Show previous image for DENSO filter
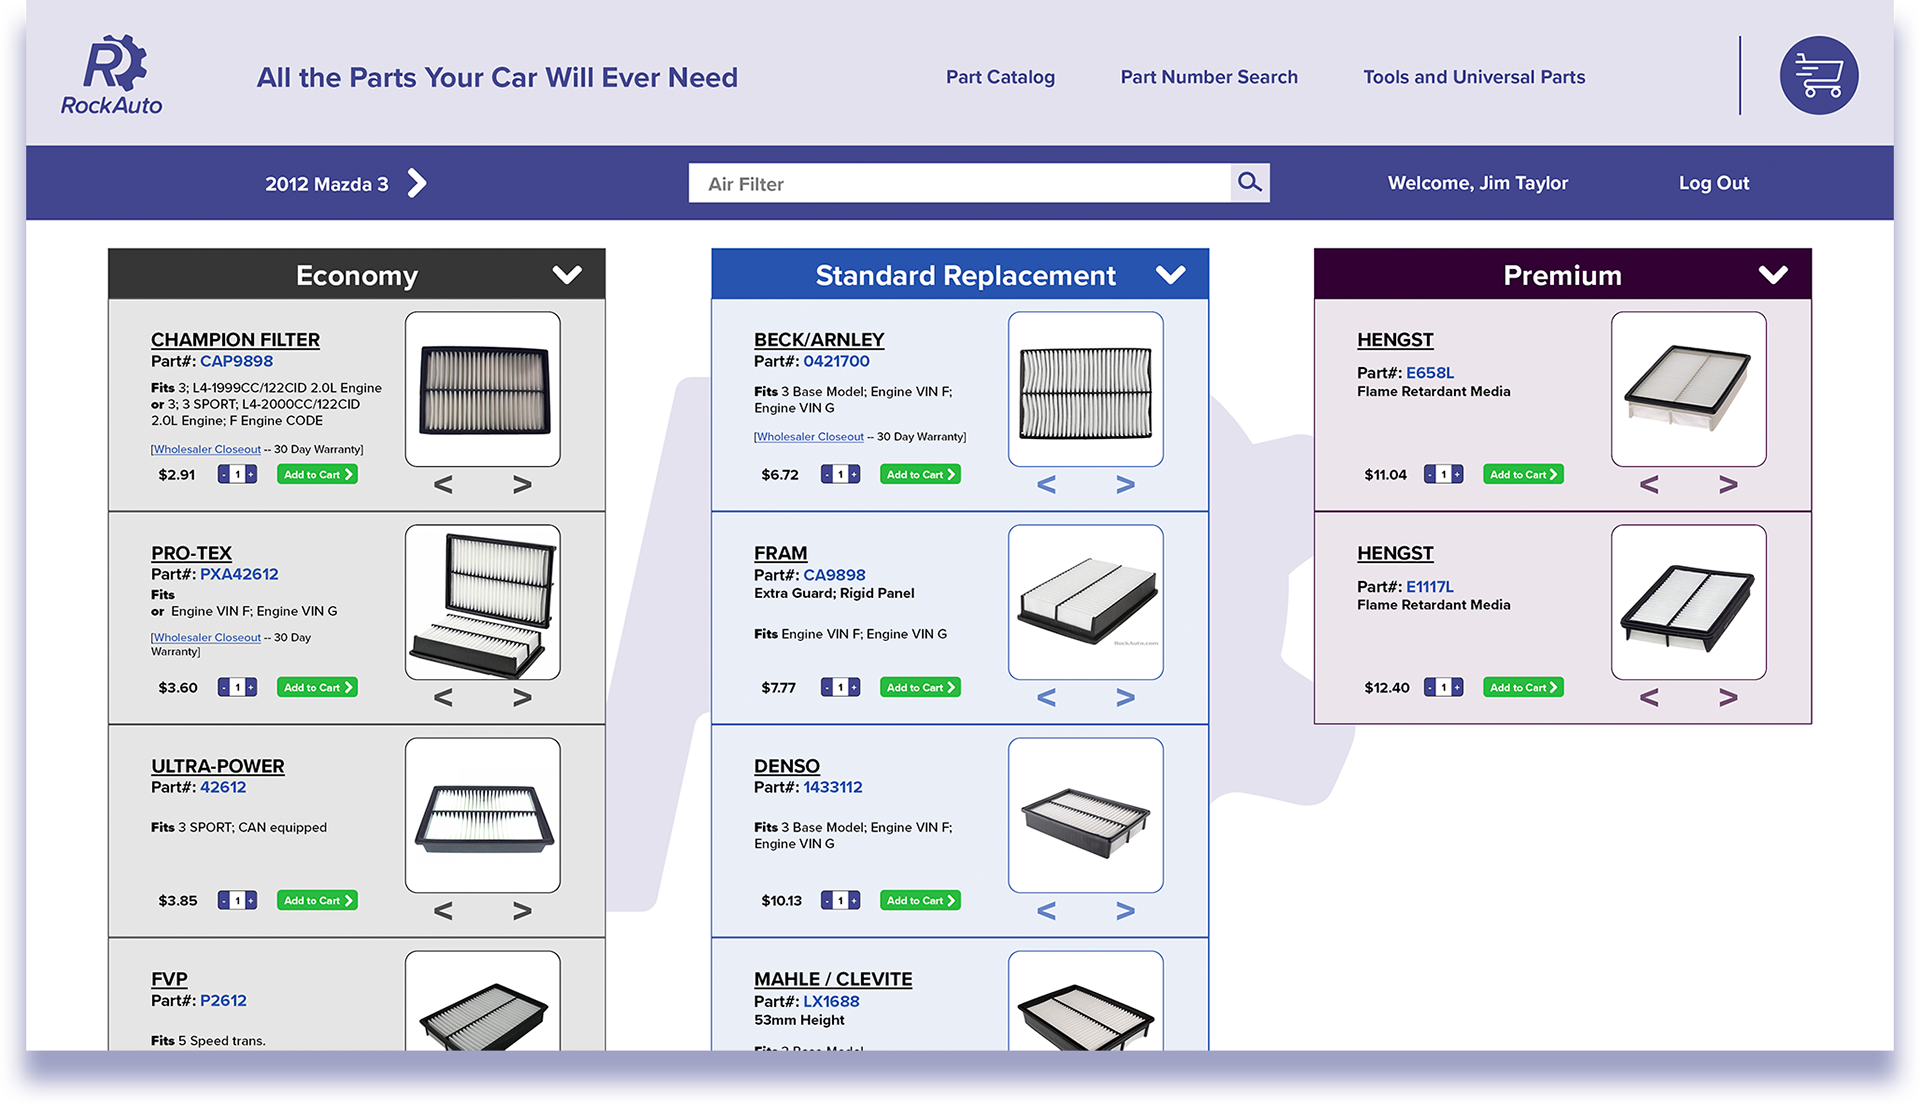 [1046, 911]
